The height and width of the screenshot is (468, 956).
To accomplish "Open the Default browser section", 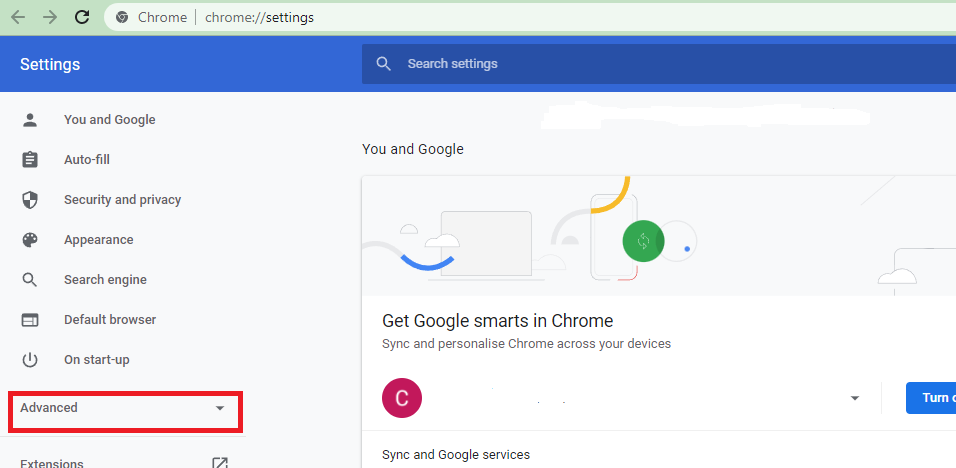I will 110,320.
